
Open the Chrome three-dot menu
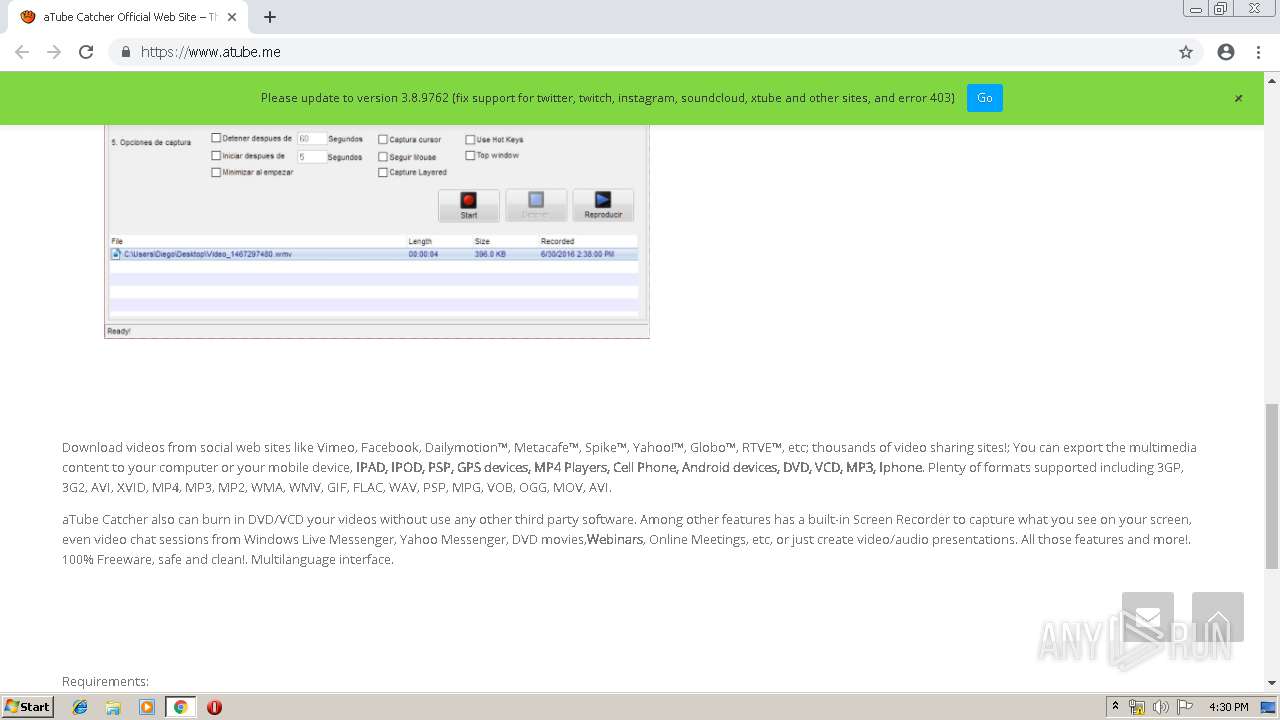click(x=1258, y=52)
